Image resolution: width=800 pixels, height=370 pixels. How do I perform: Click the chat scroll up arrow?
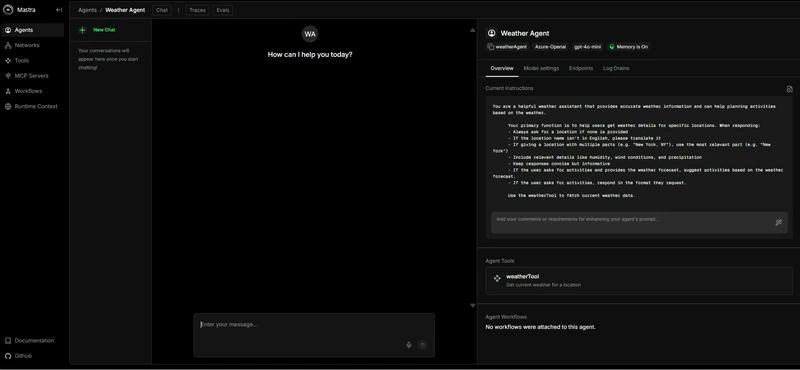click(x=472, y=31)
